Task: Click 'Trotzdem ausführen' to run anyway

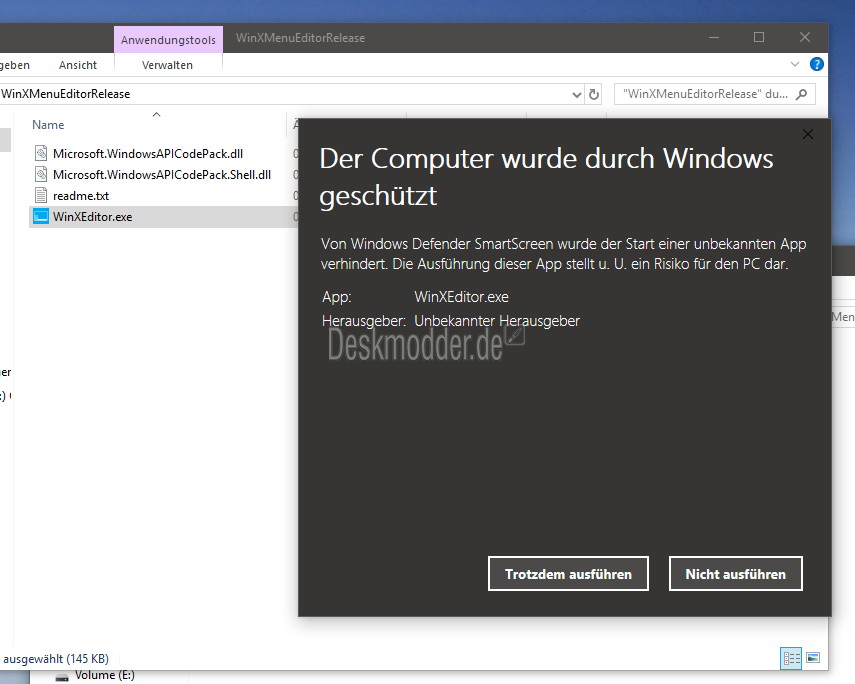Action: 568,574
